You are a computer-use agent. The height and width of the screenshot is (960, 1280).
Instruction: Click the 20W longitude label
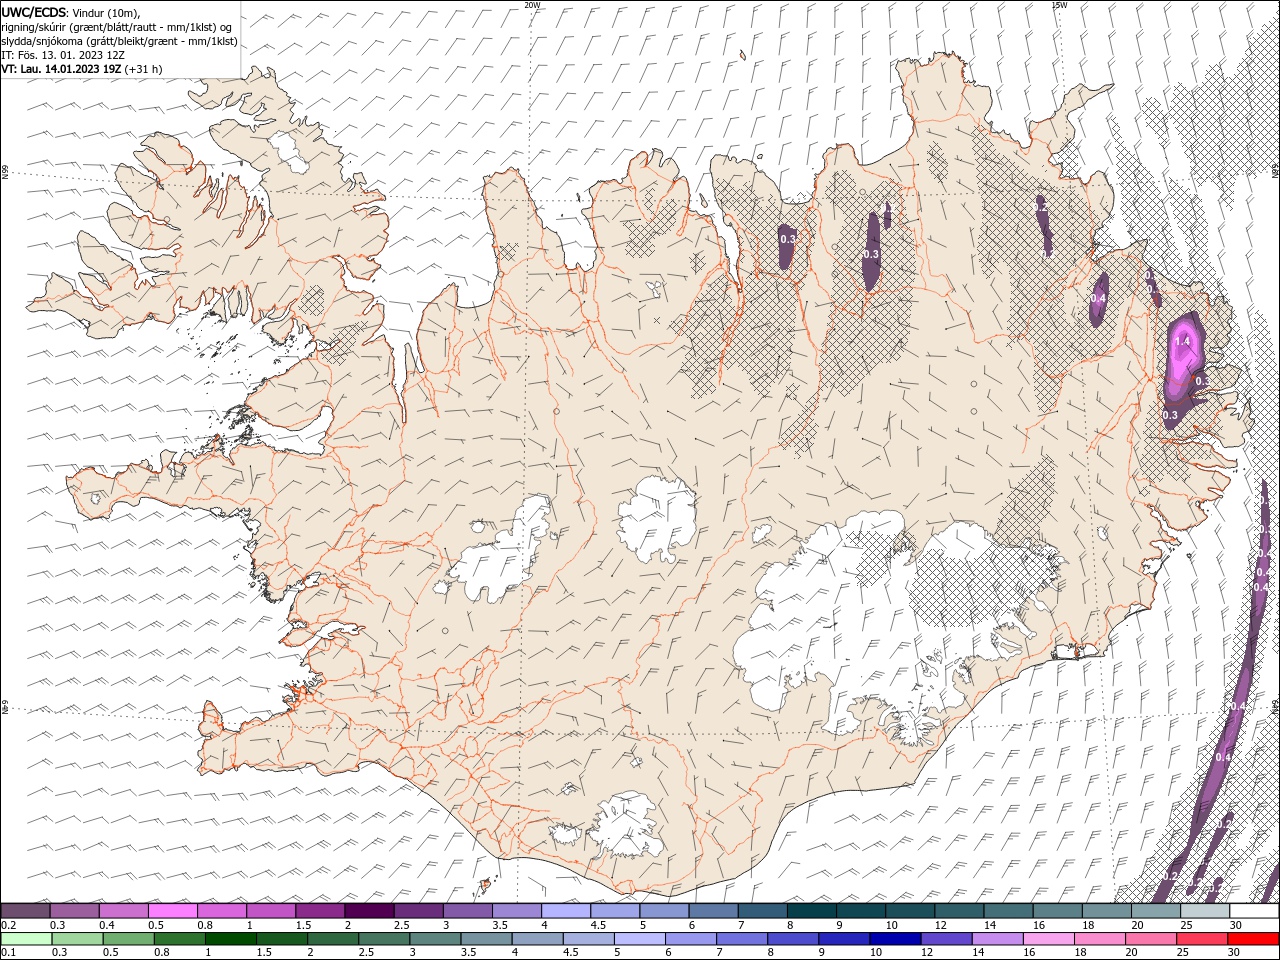[x=532, y=5]
